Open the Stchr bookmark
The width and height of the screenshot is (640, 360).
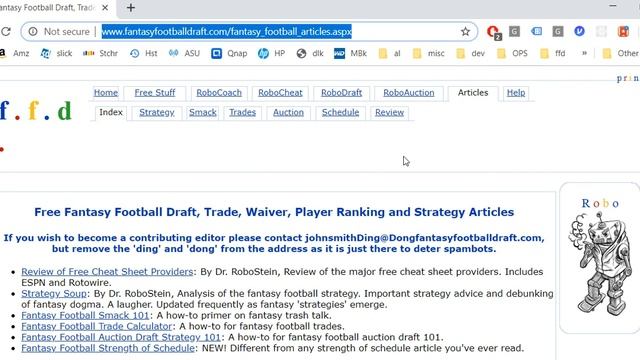[100, 53]
